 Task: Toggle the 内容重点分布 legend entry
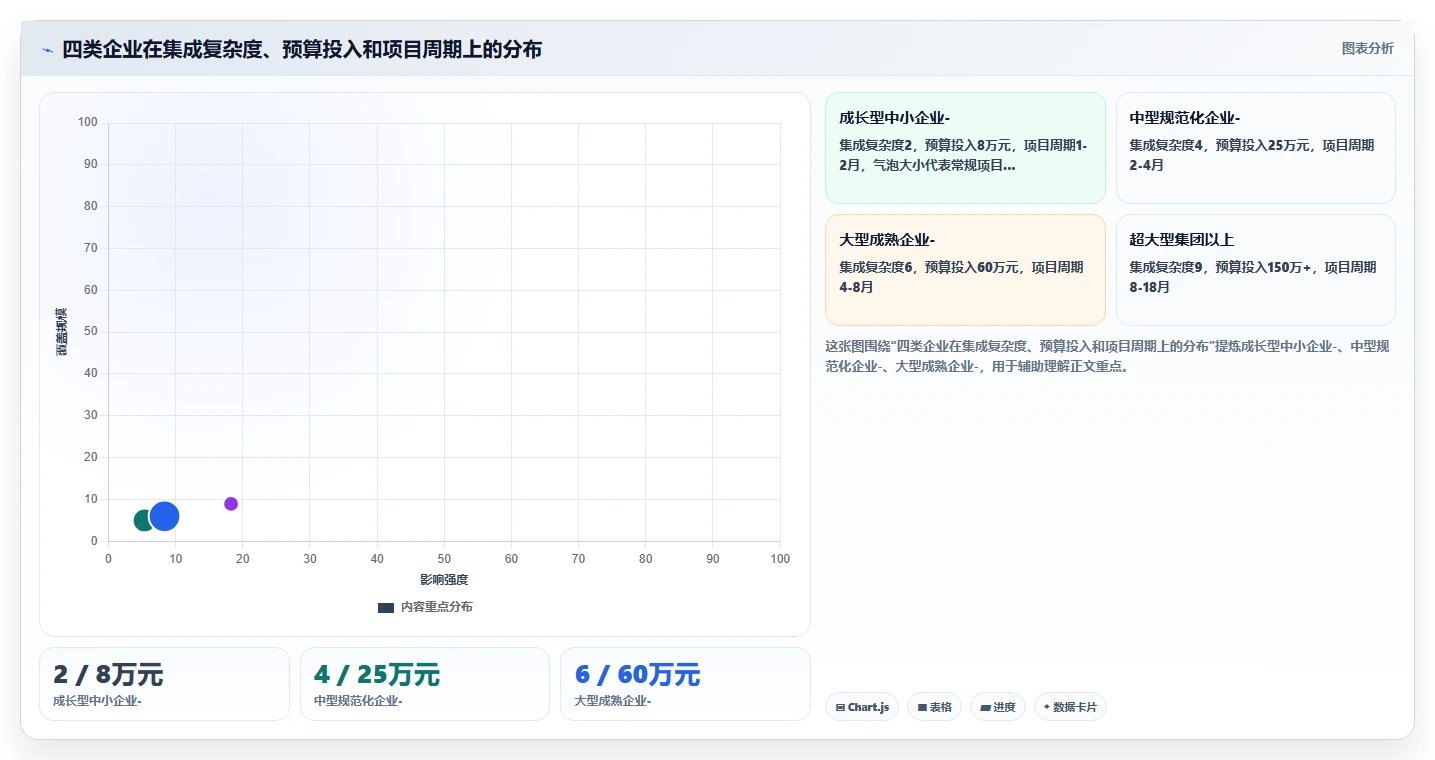coord(425,607)
